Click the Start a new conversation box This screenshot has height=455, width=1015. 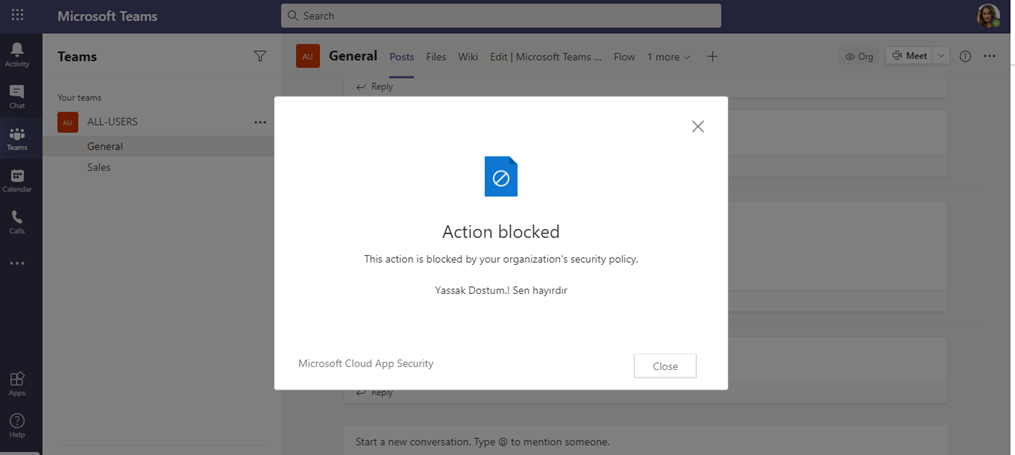pyautogui.click(x=645, y=441)
